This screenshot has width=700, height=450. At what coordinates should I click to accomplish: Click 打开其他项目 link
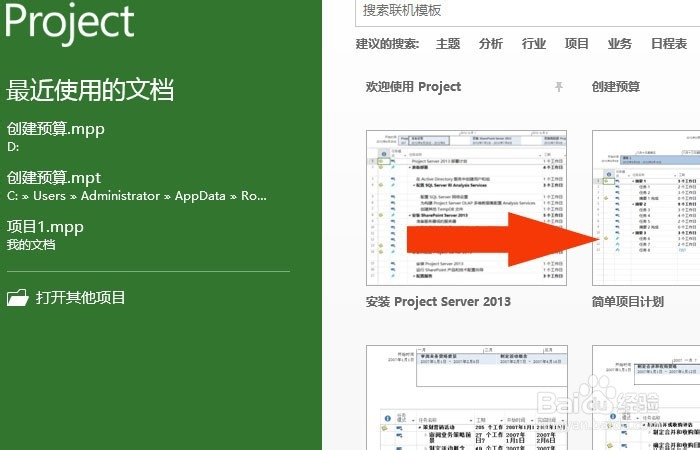80,298
